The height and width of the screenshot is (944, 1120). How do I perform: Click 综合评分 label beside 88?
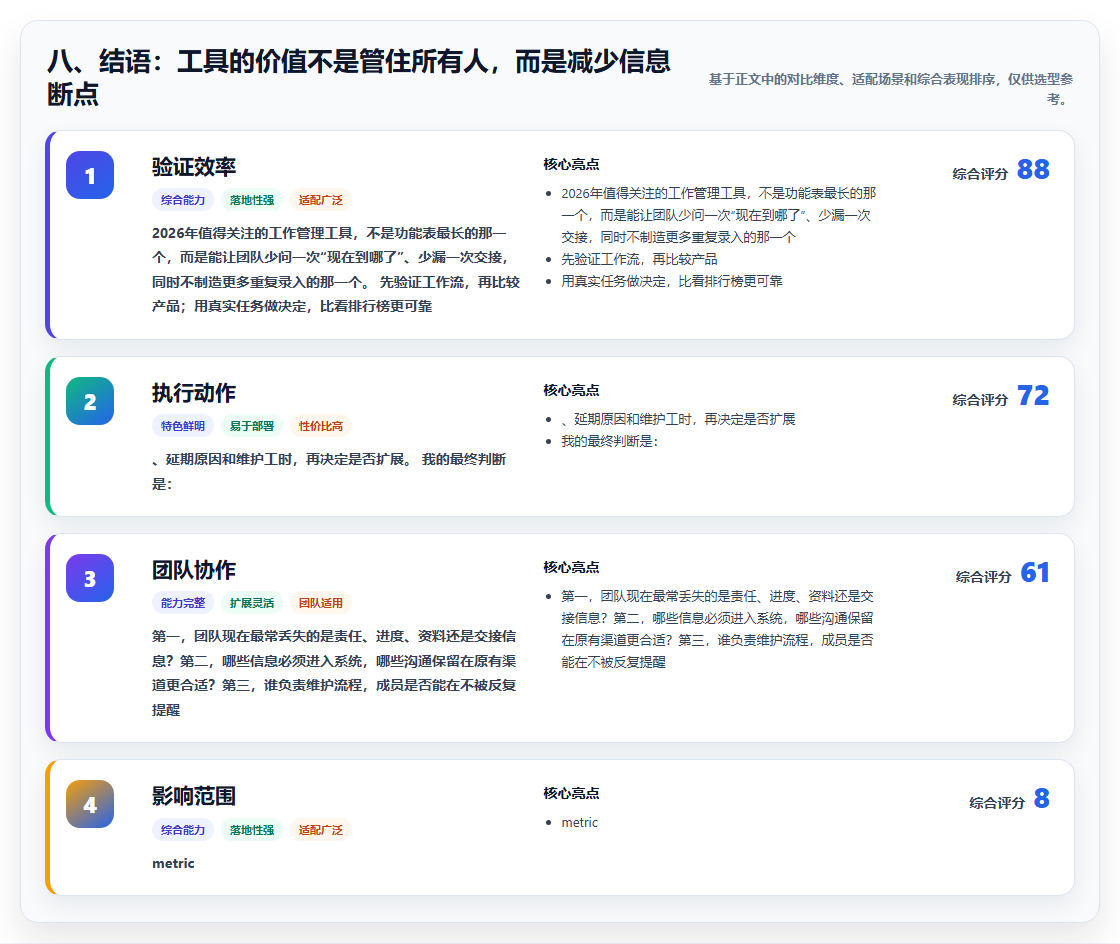[980, 174]
